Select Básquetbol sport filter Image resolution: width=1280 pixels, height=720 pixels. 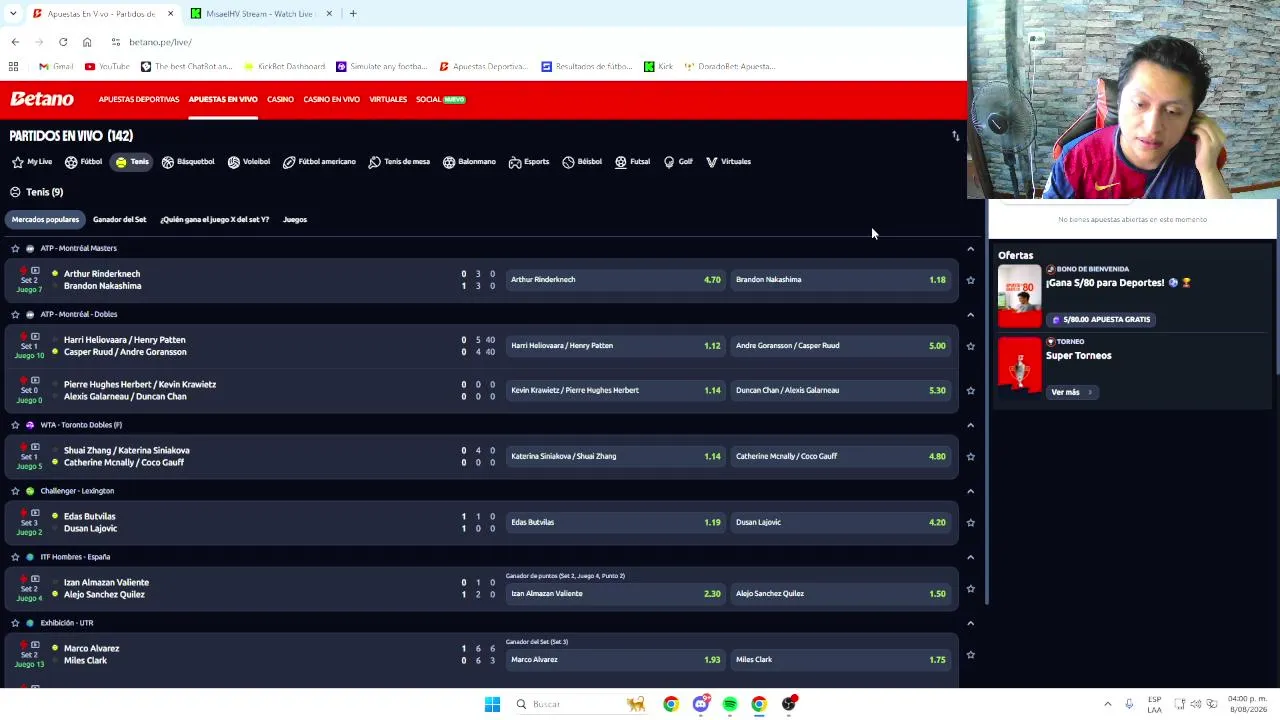tap(188, 162)
